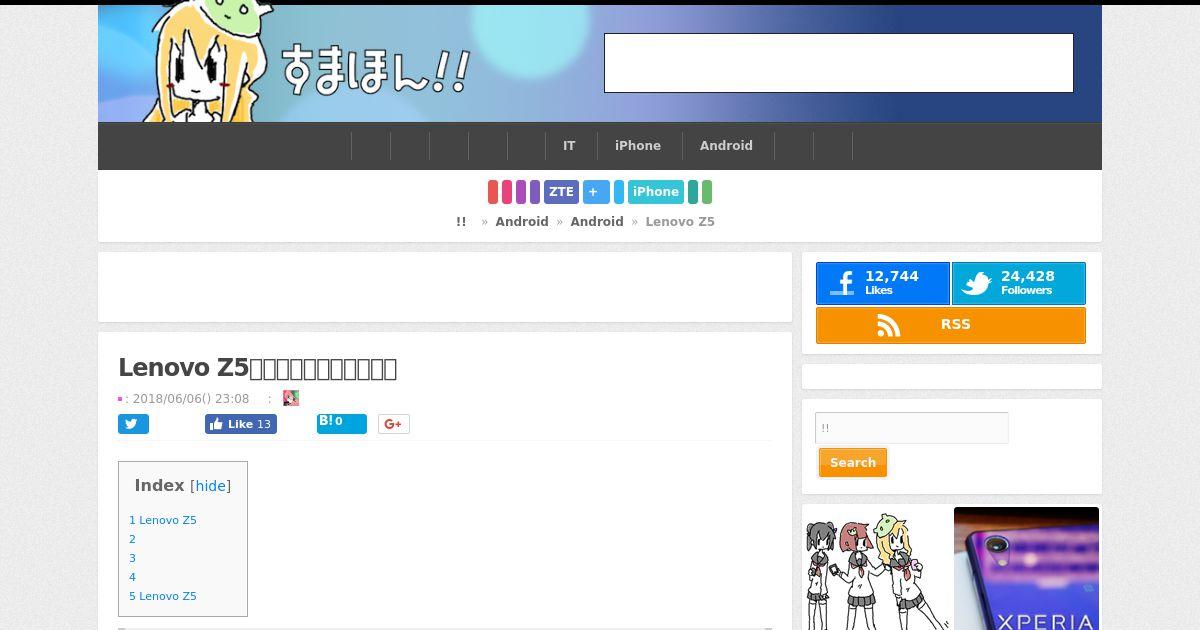
Task: Select the plus tag button
Action: (x=596, y=192)
